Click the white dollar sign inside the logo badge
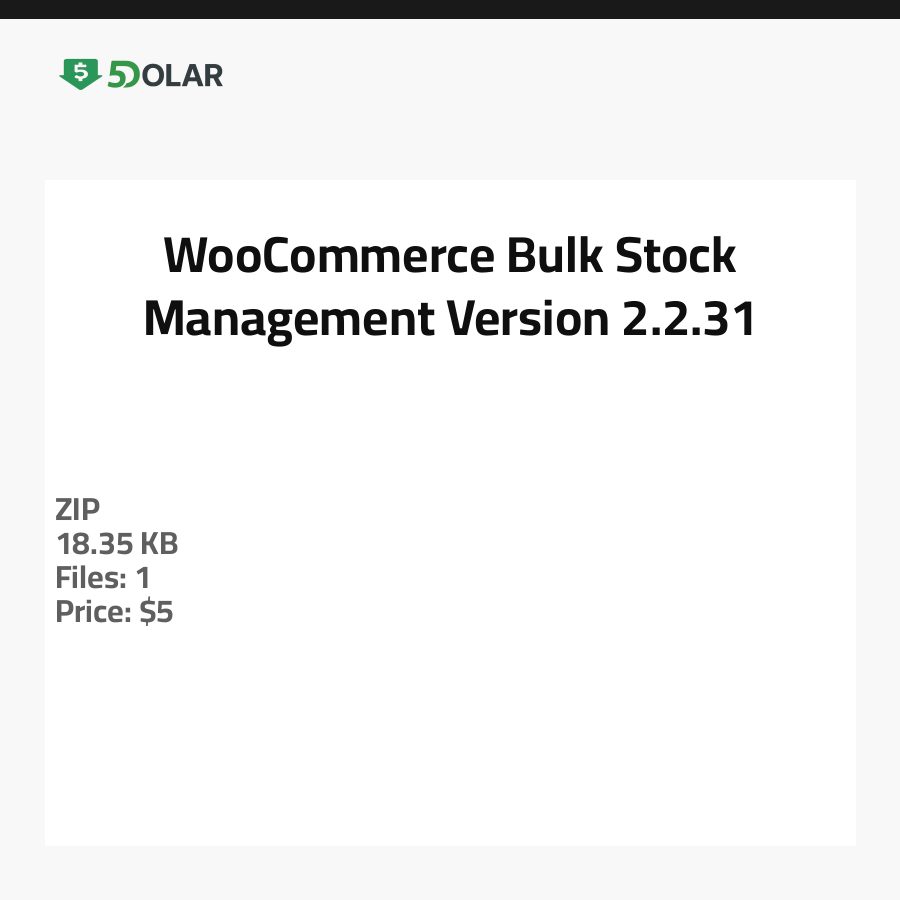Screen dimensions: 900x900 [80, 70]
